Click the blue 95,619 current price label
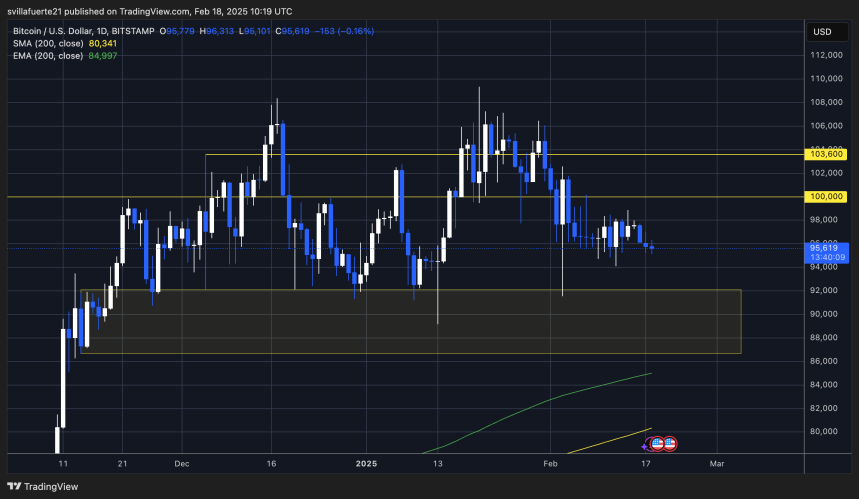The image size is (859, 499). click(x=829, y=249)
